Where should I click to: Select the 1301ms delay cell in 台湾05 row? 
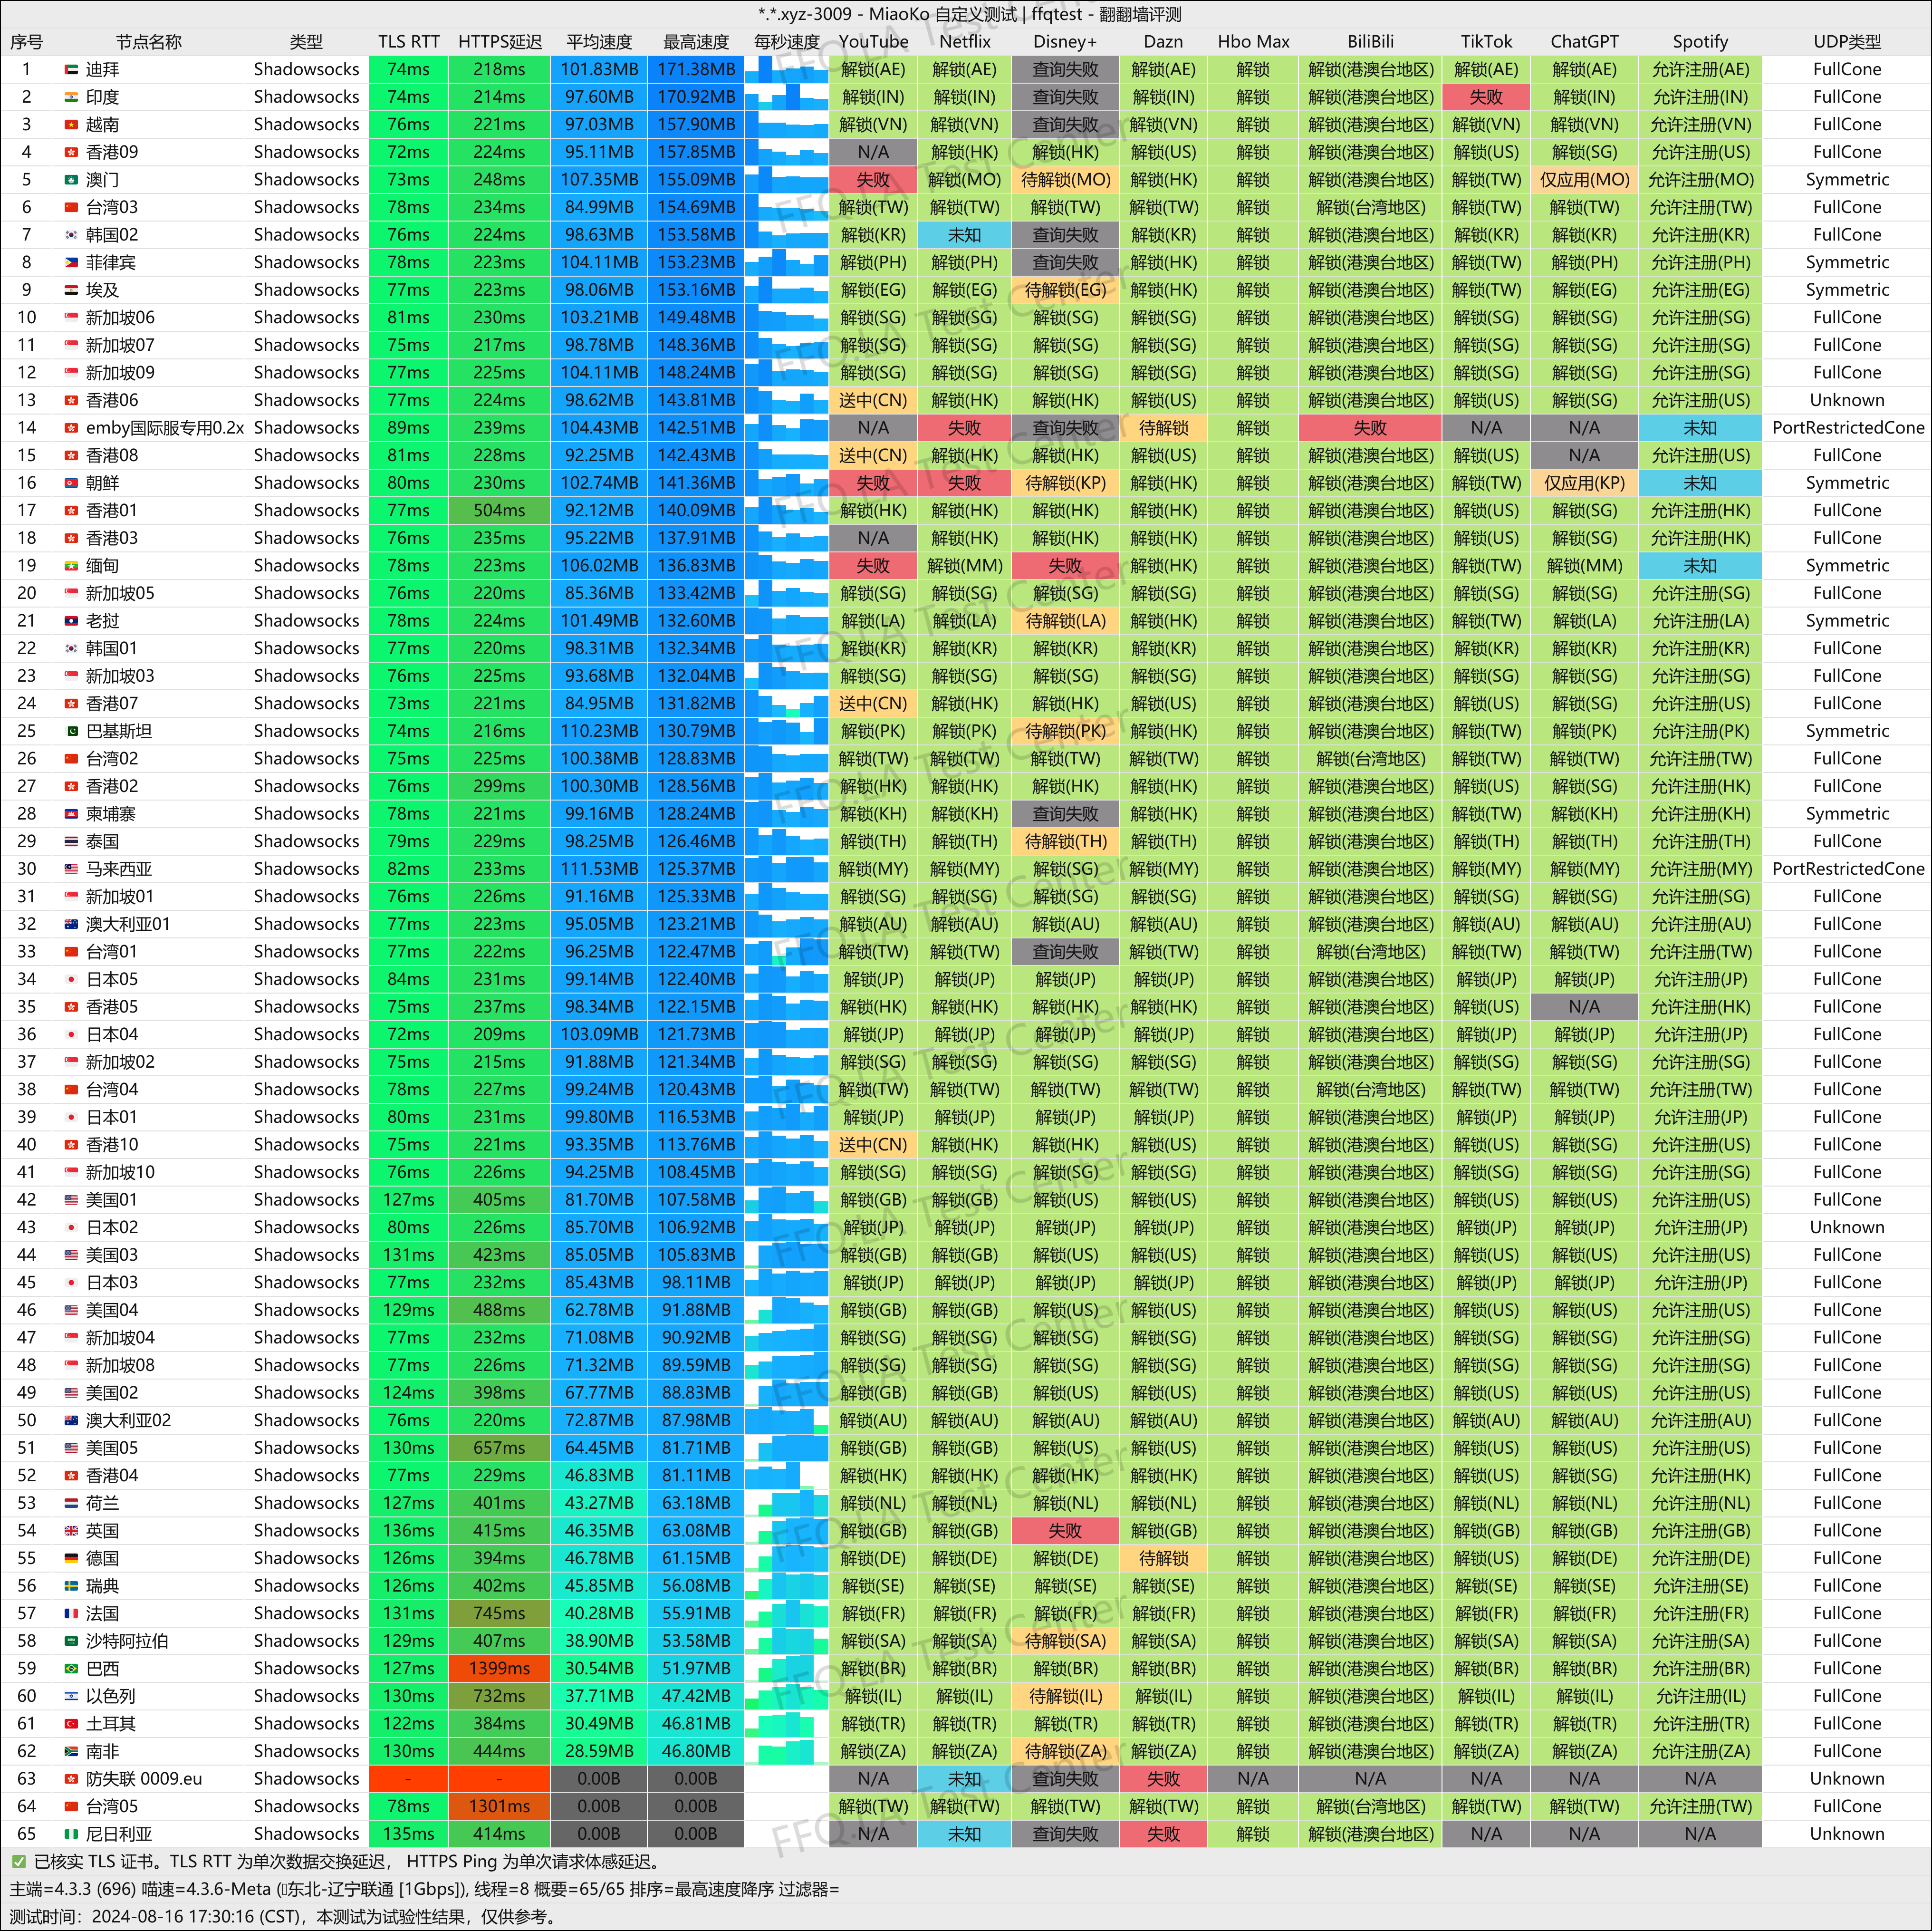tap(499, 1807)
